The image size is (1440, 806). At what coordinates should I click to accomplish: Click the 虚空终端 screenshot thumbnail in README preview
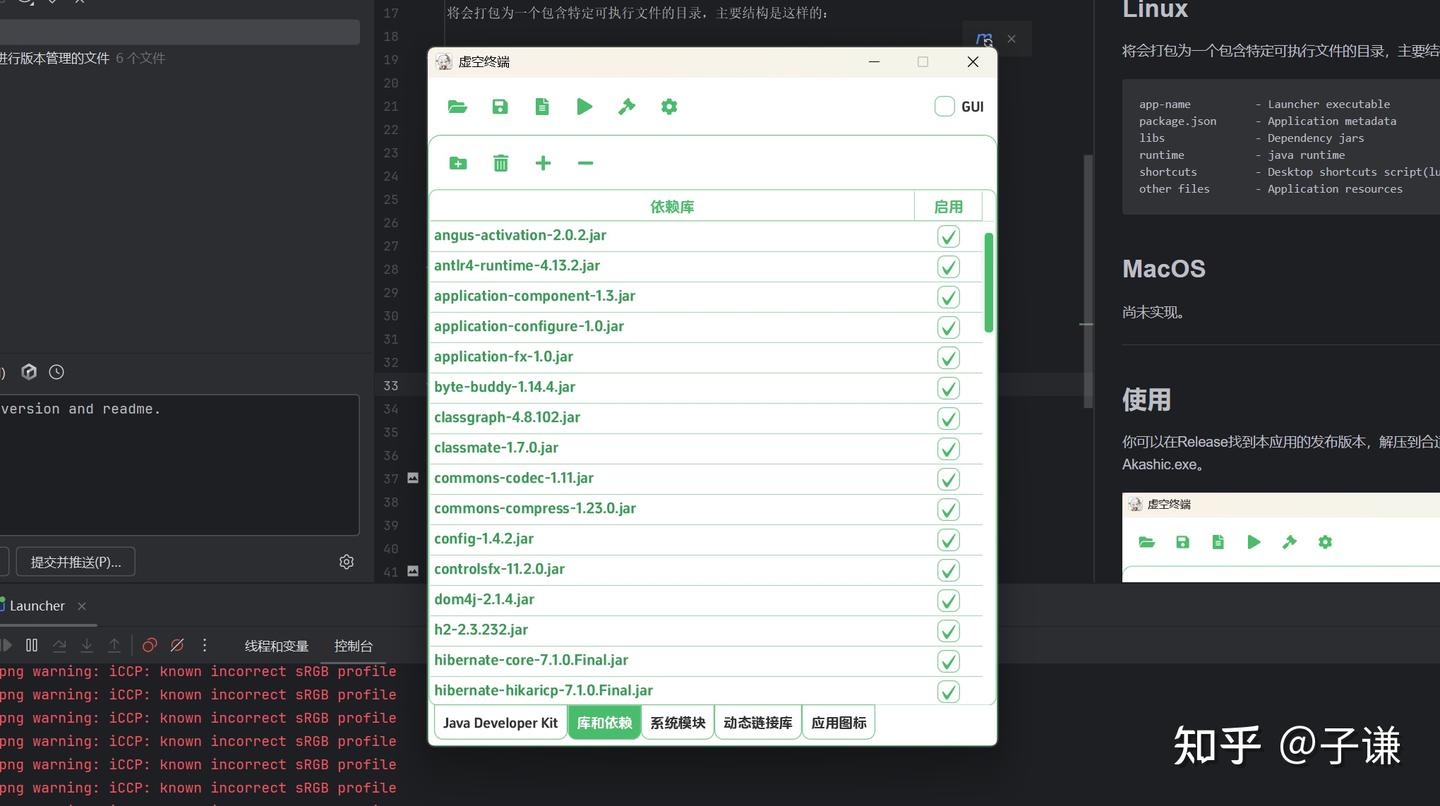click(x=1281, y=537)
